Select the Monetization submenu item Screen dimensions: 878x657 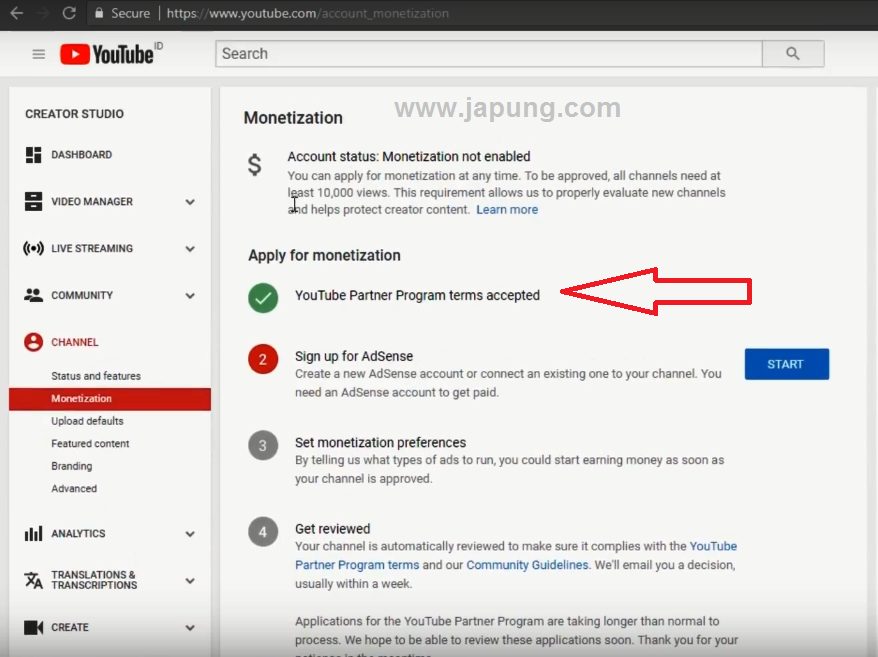110,399
